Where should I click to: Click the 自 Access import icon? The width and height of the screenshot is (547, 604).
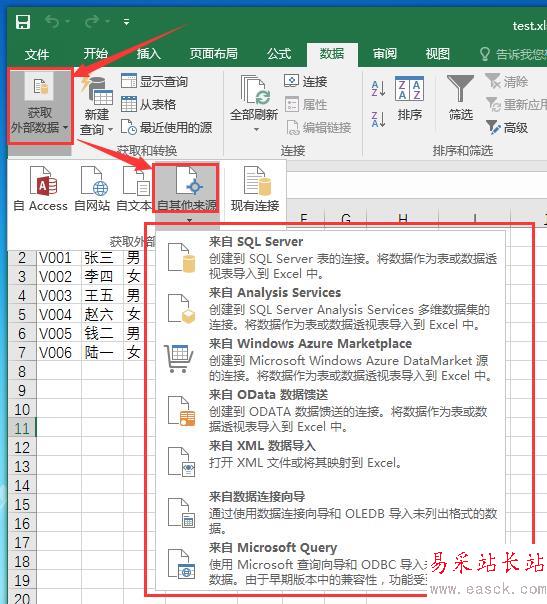click(40, 189)
